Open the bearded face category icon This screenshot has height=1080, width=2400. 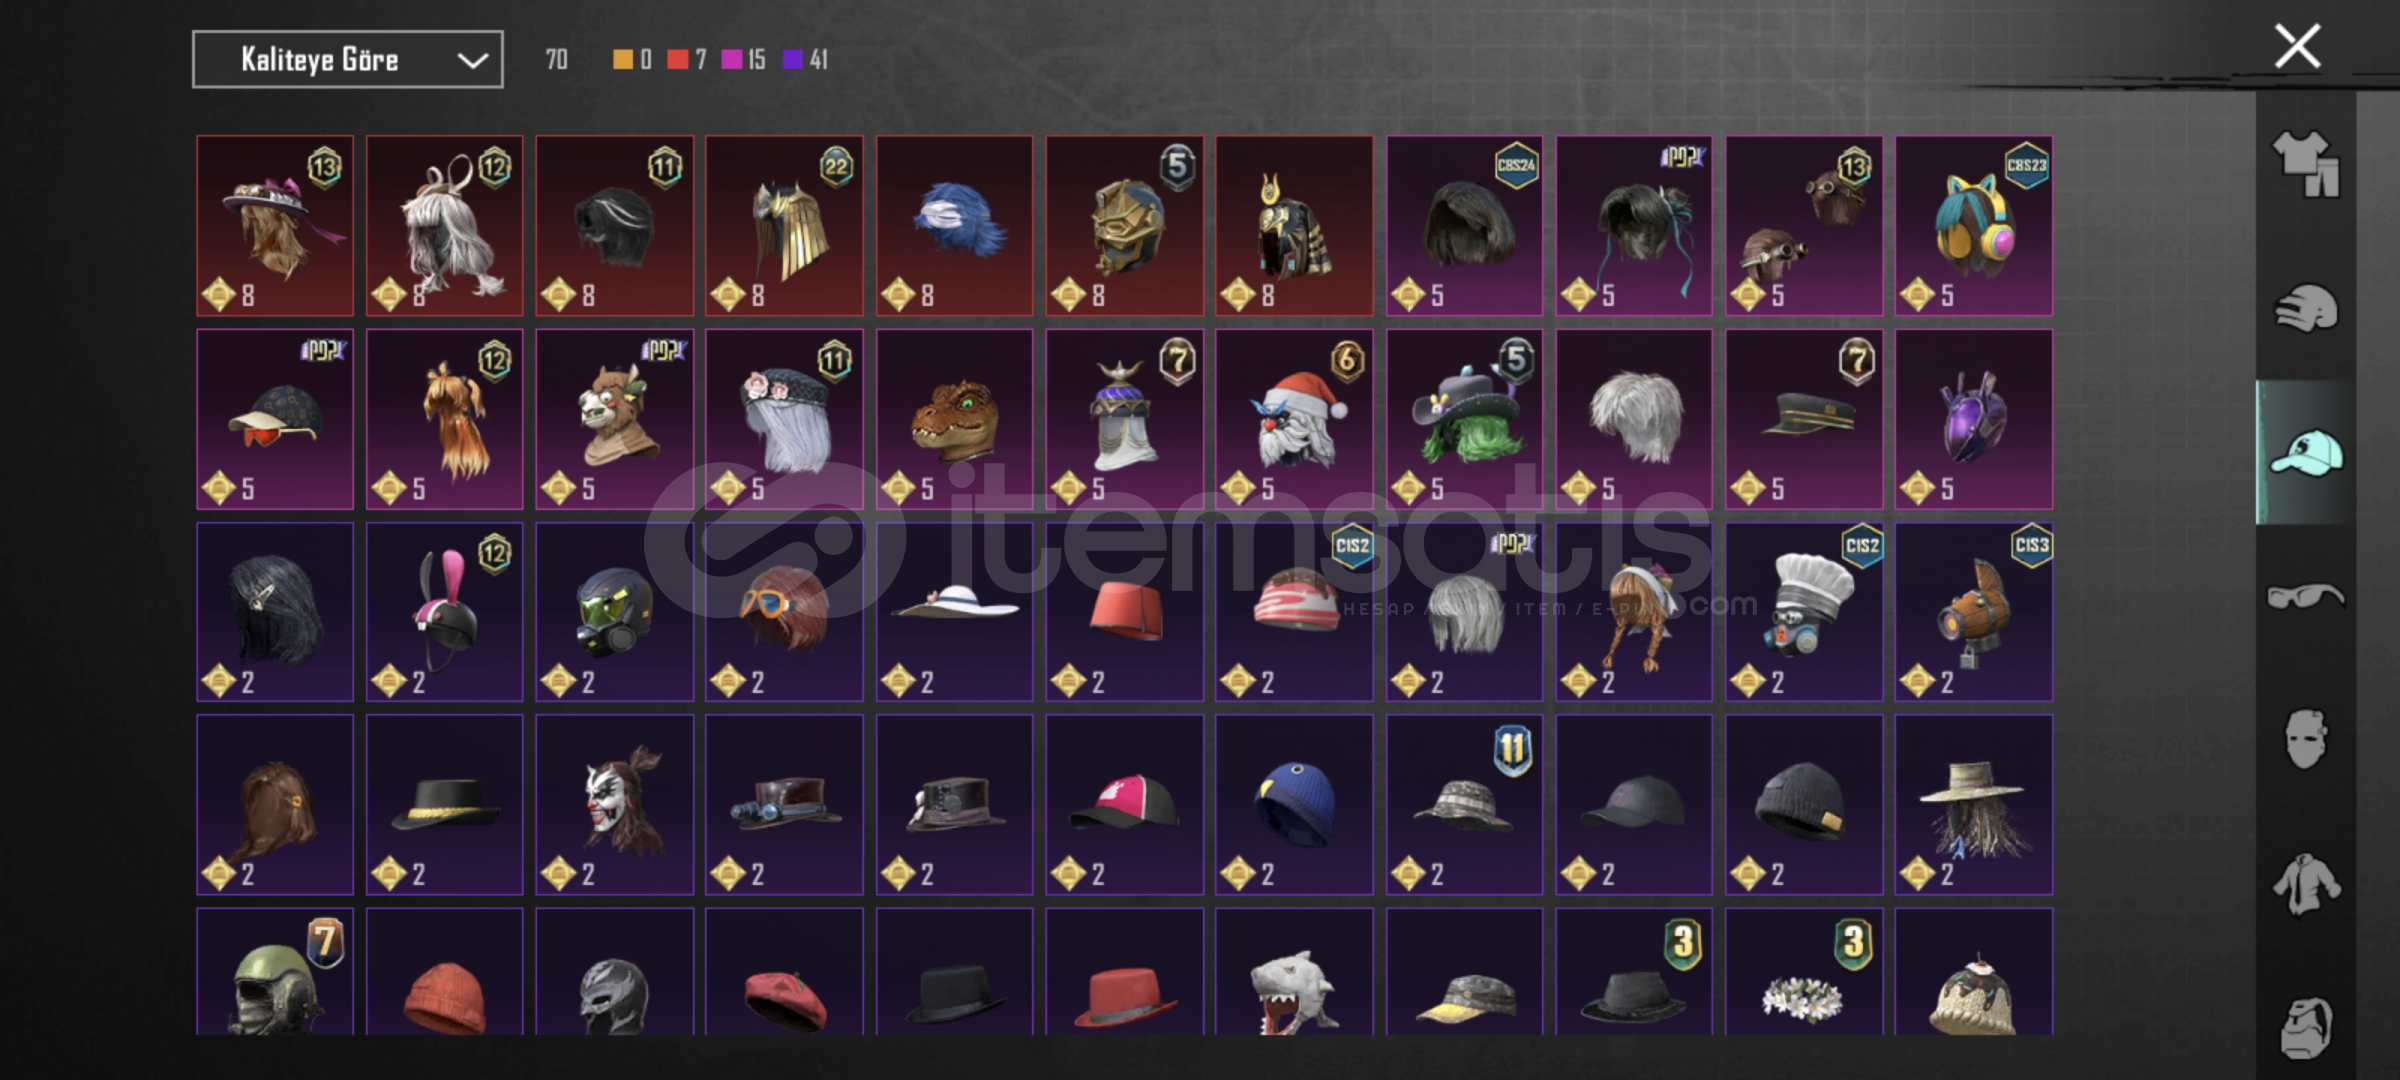click(2306, 1027)
